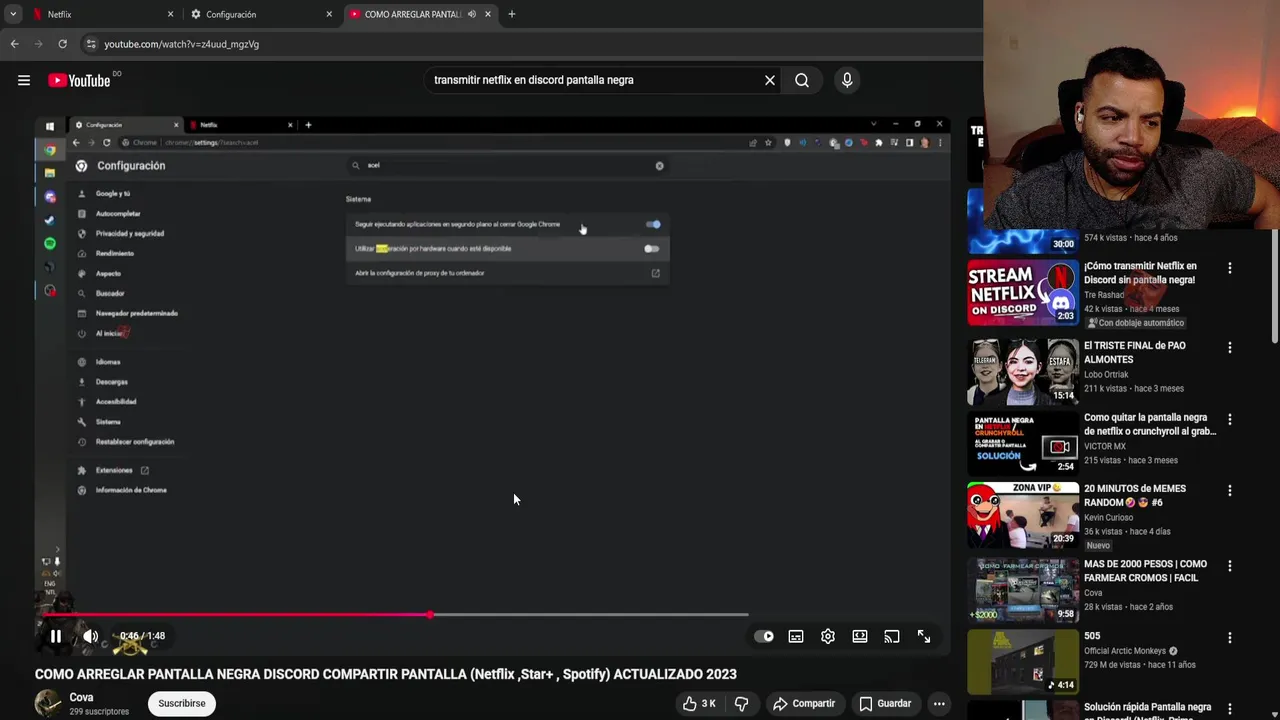View site information icon in address bar
Viewport: 1280px width, 720px height.
[90, 44]
